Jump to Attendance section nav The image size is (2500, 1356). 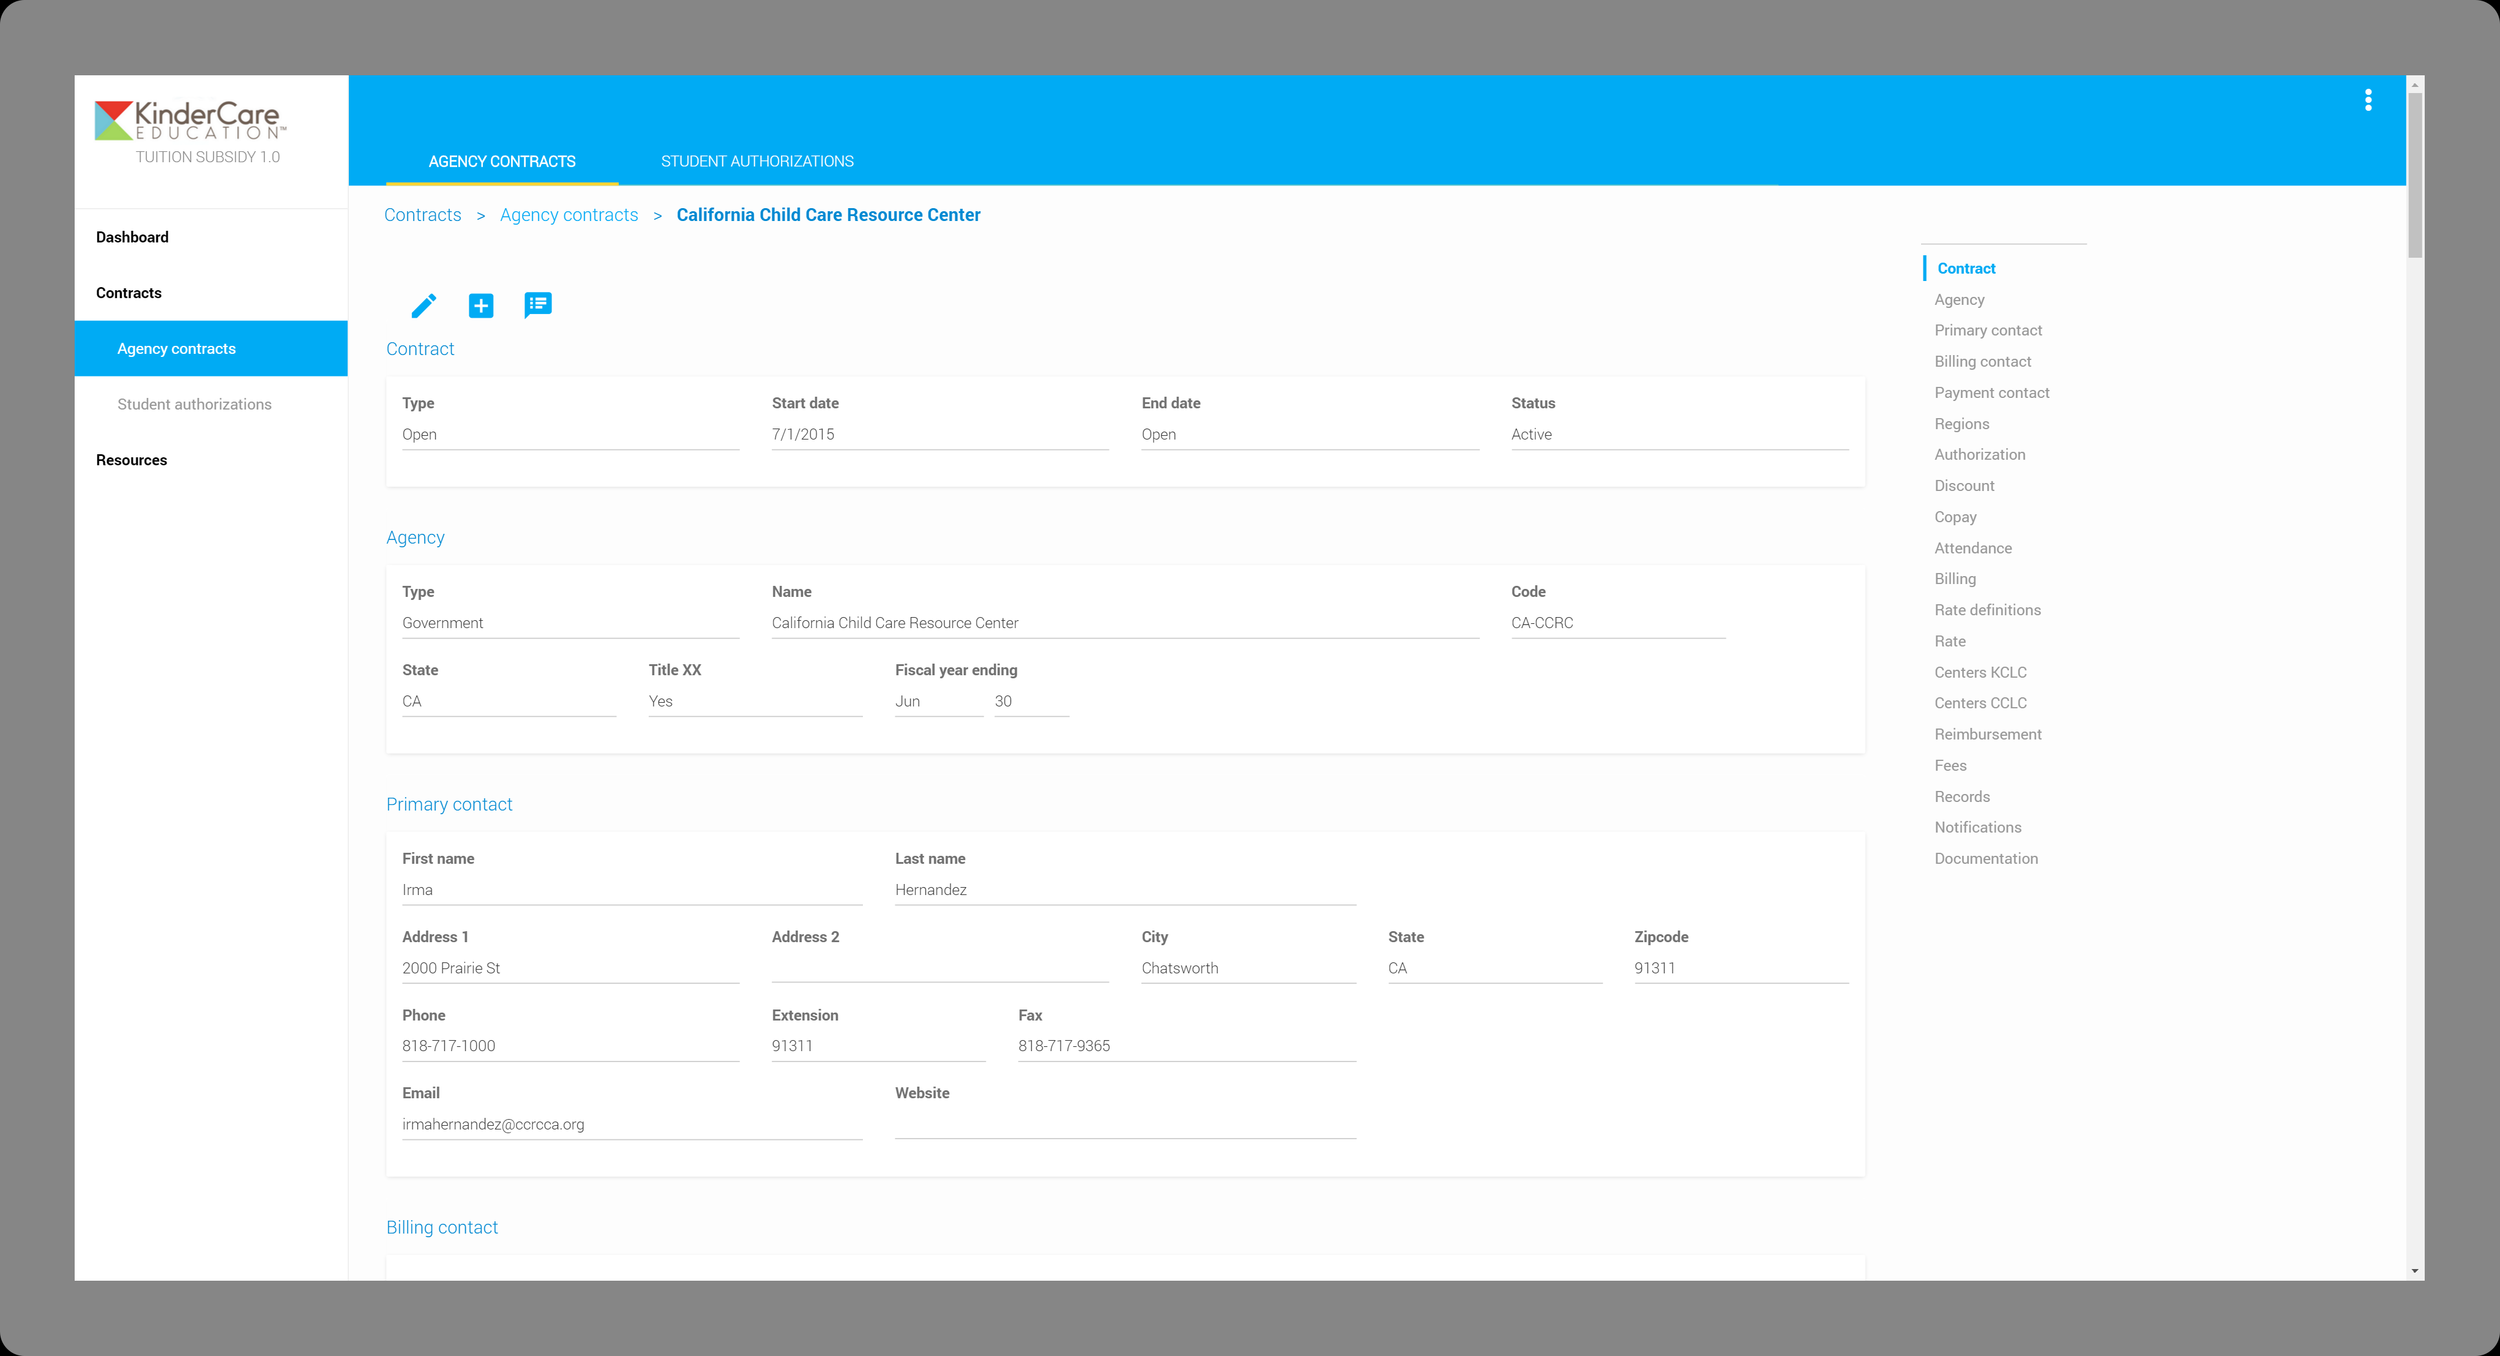[1972, 548]
